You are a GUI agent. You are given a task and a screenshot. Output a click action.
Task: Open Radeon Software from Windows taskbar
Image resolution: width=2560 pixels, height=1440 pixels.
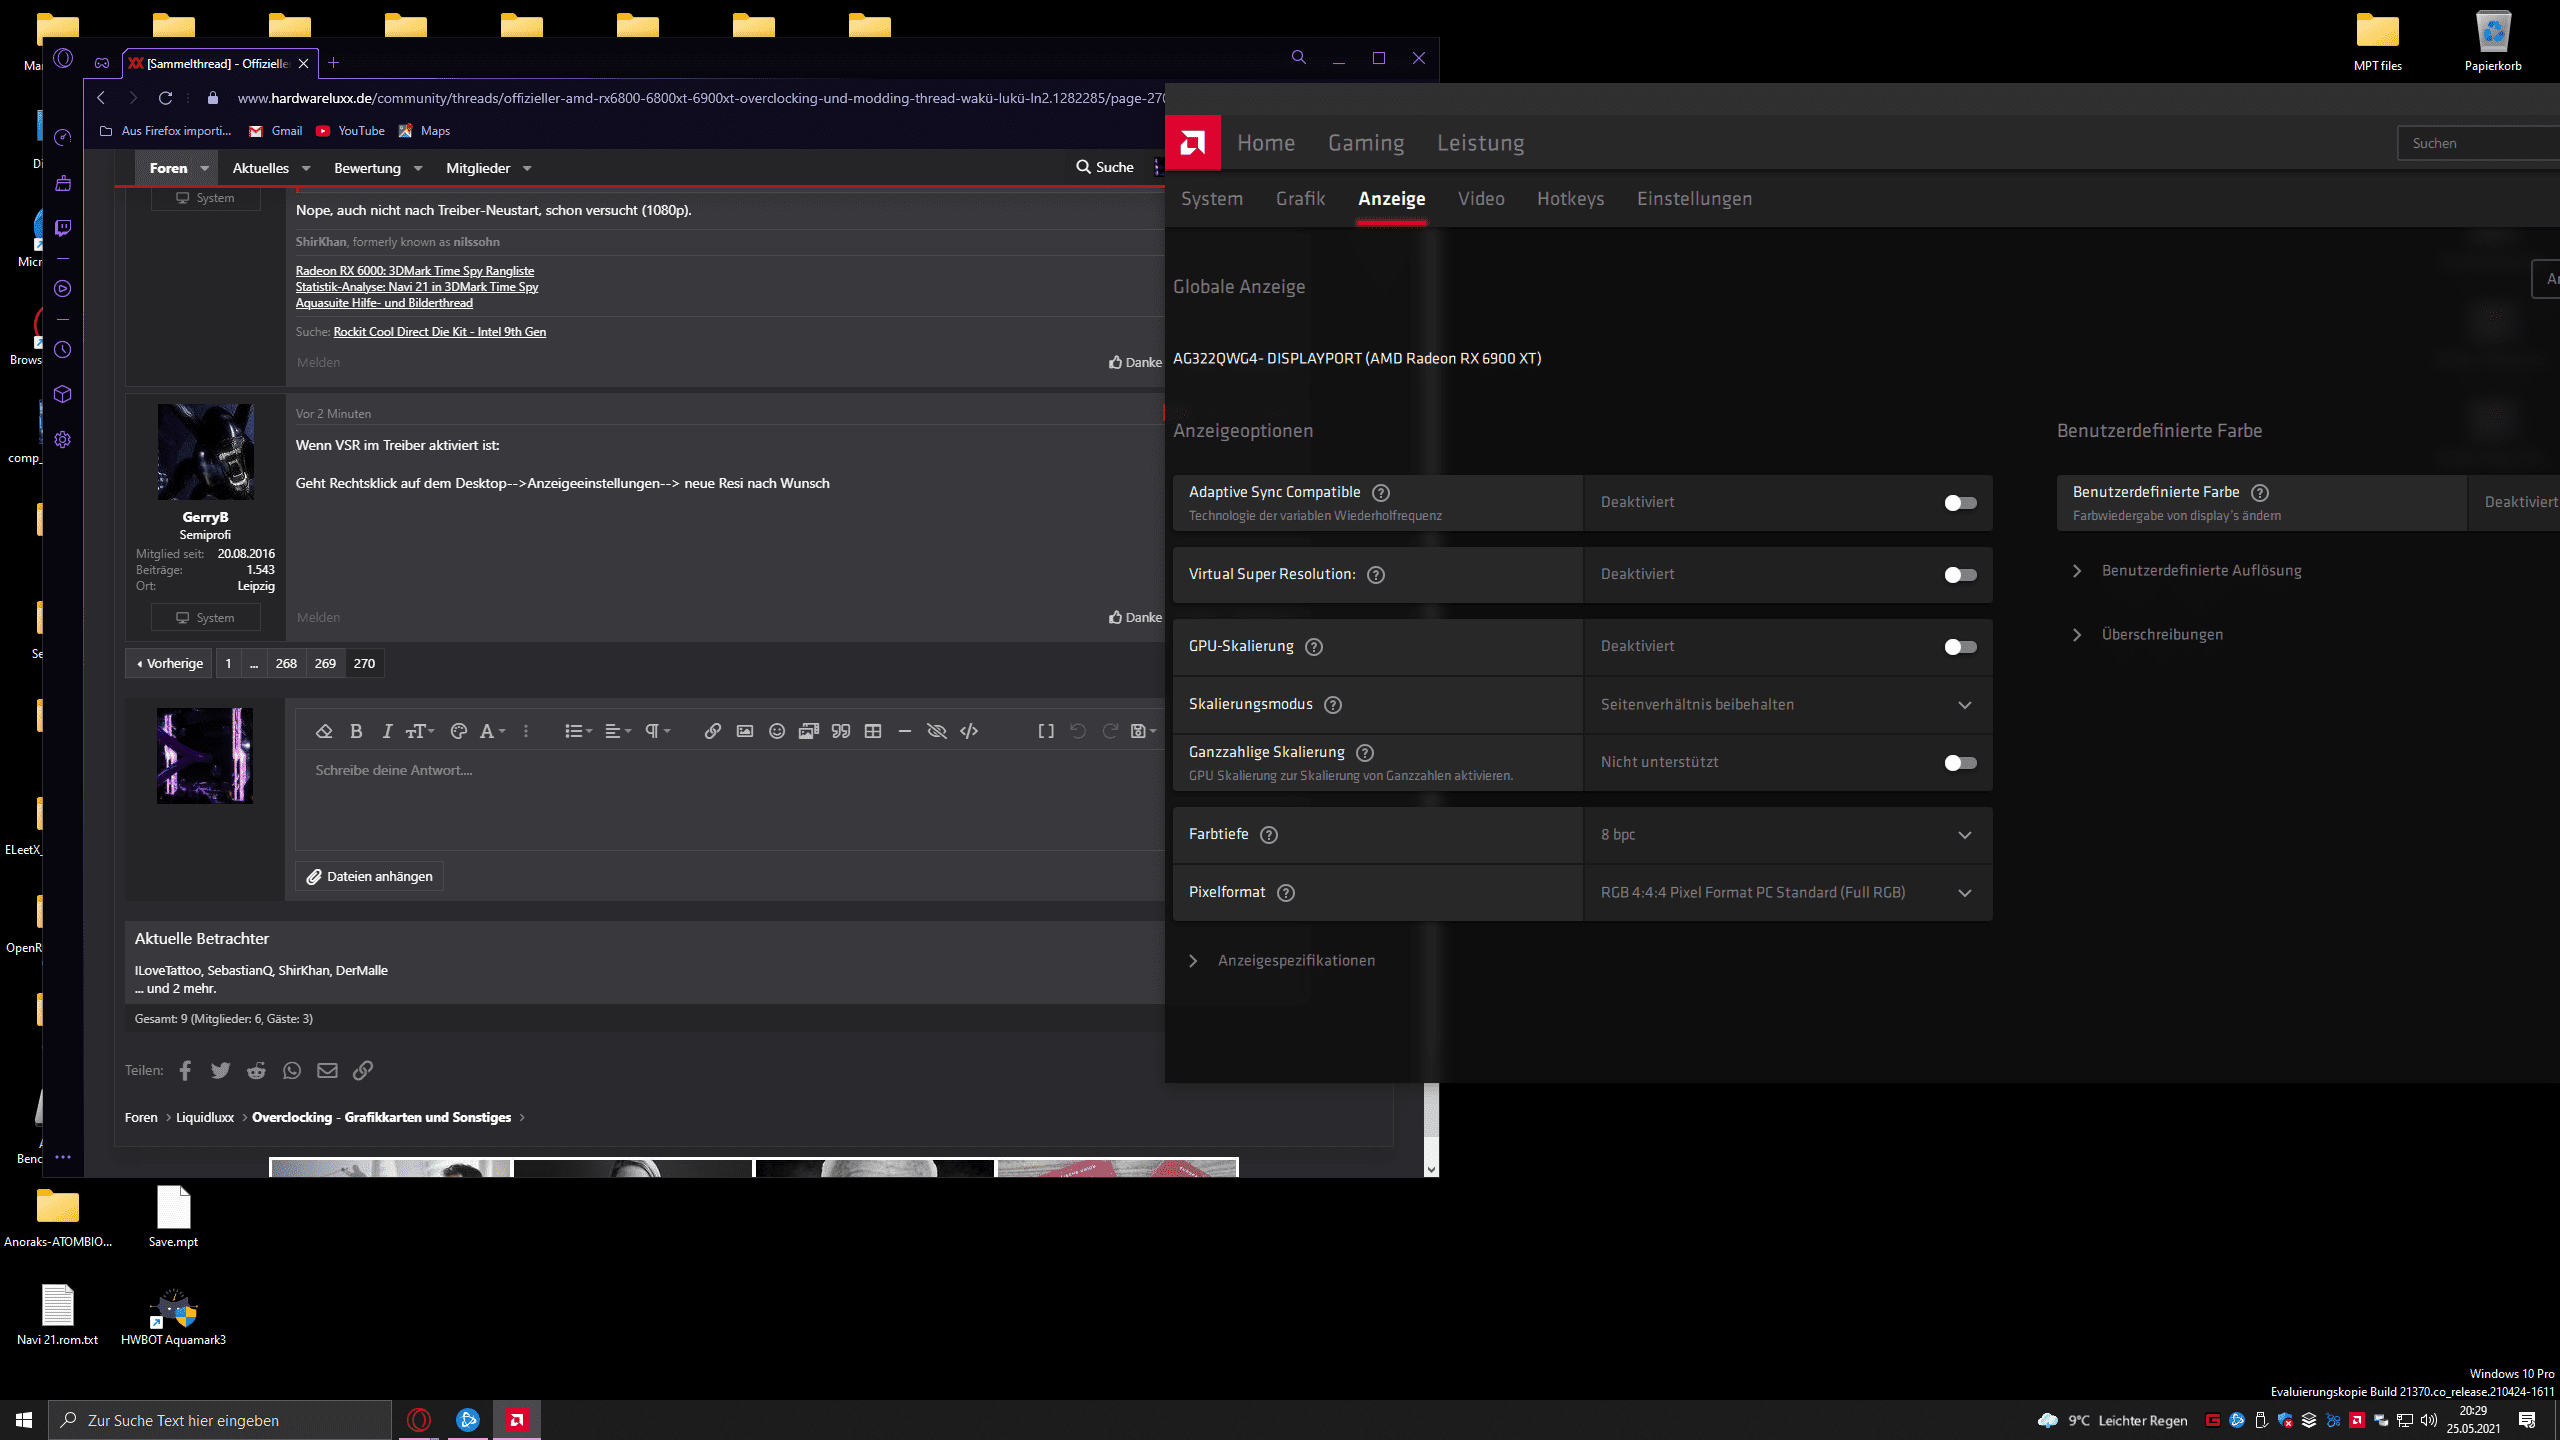516,1420
